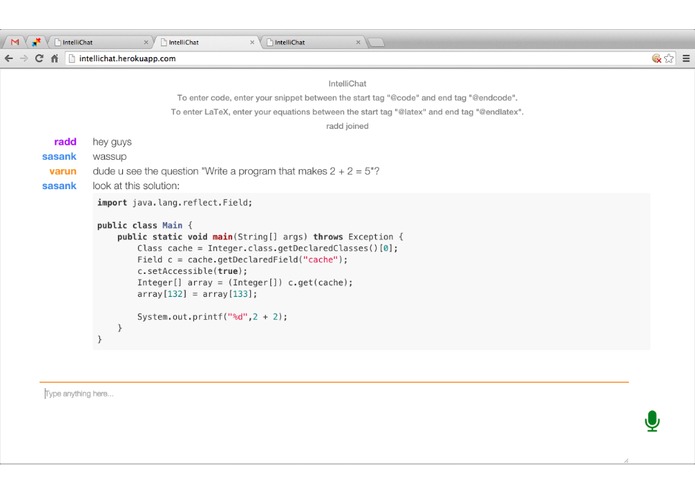Screen dimensions: 695x494
Task: Switch to the second pinned tab
Action: (36, 42)
